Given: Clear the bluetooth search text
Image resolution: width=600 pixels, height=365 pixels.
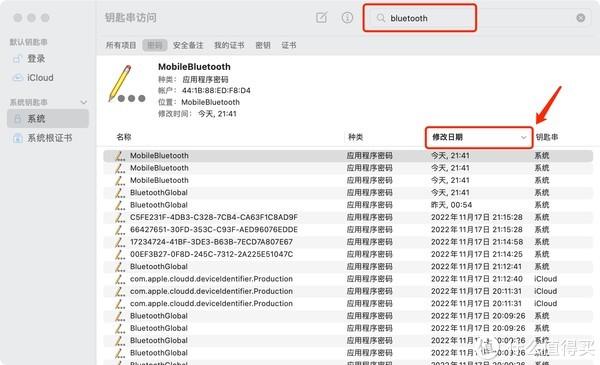Looking at the screenshot, I should pyautogui.click(x=580, y=18).
